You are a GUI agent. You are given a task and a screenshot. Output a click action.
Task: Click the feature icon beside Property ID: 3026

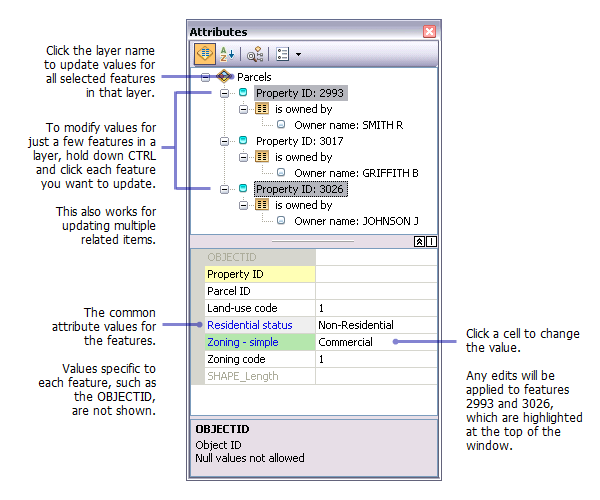coord(243,188)
